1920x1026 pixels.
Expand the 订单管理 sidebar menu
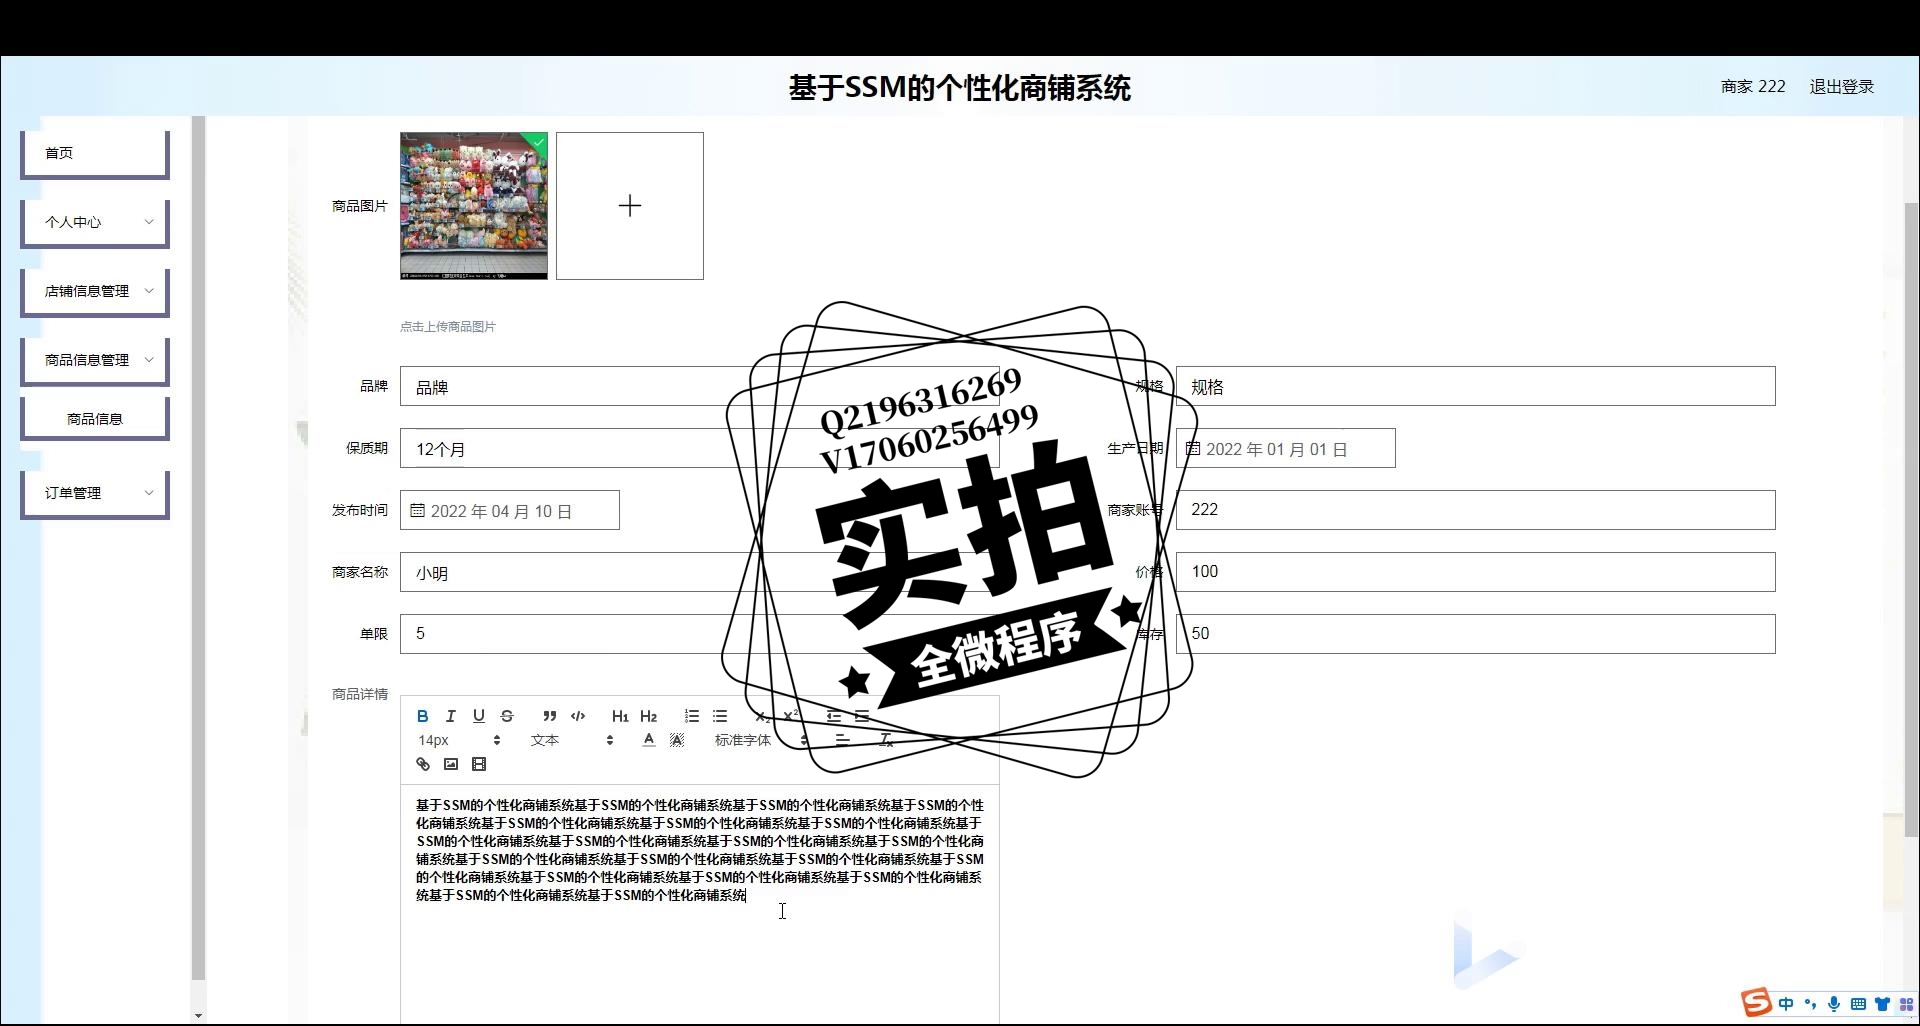point(95,493)
